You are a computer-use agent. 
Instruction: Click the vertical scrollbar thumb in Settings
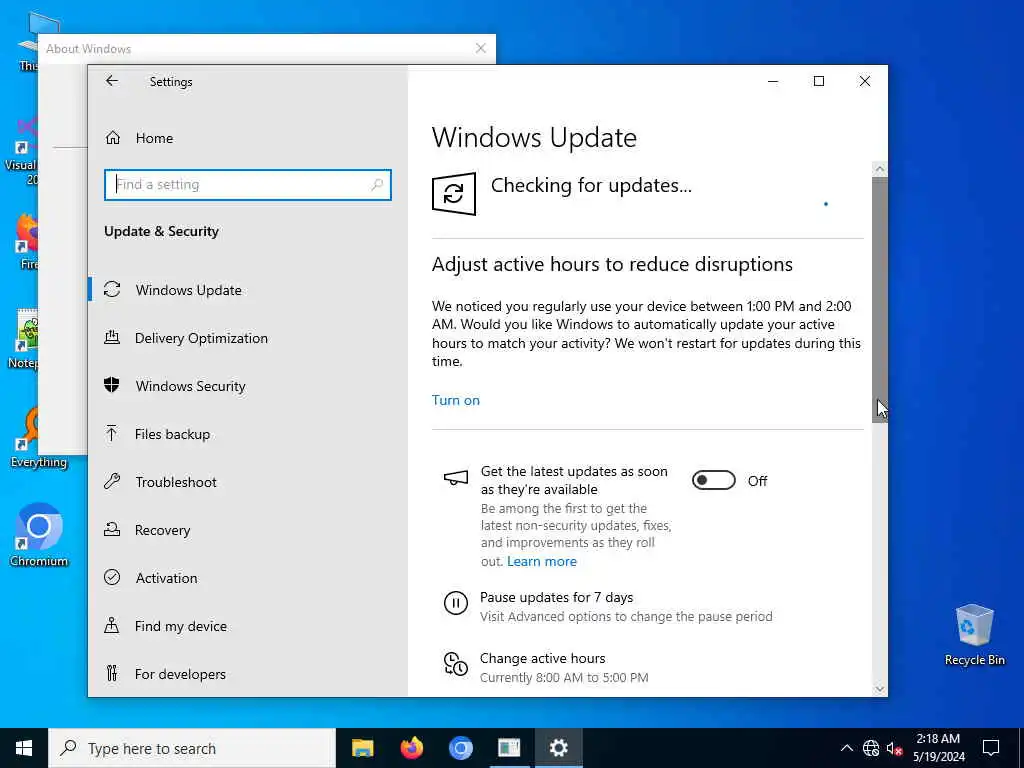tap(880, 300)
